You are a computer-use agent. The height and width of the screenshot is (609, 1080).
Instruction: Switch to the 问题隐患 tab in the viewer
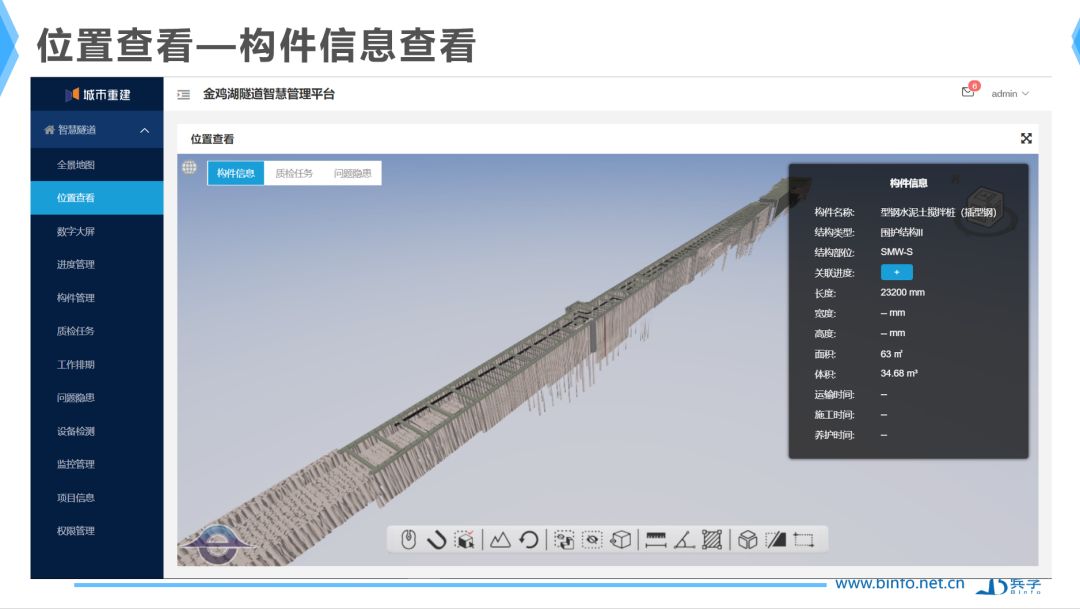point(353,173)
